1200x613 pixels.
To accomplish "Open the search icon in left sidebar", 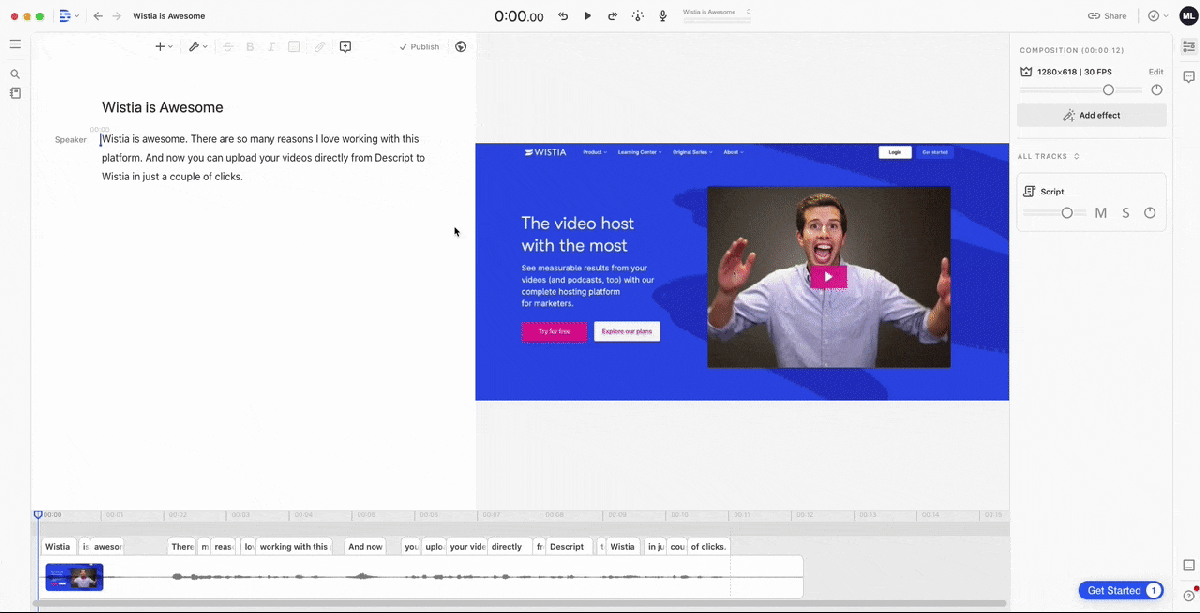I will pos(15,74).
